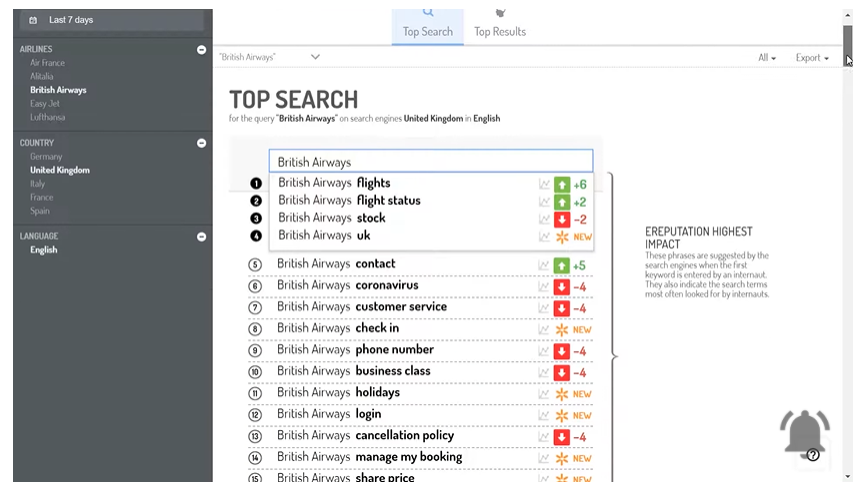Click the calendar icon next to Last 7 days
866x495 pixels.
click(33, 20)
